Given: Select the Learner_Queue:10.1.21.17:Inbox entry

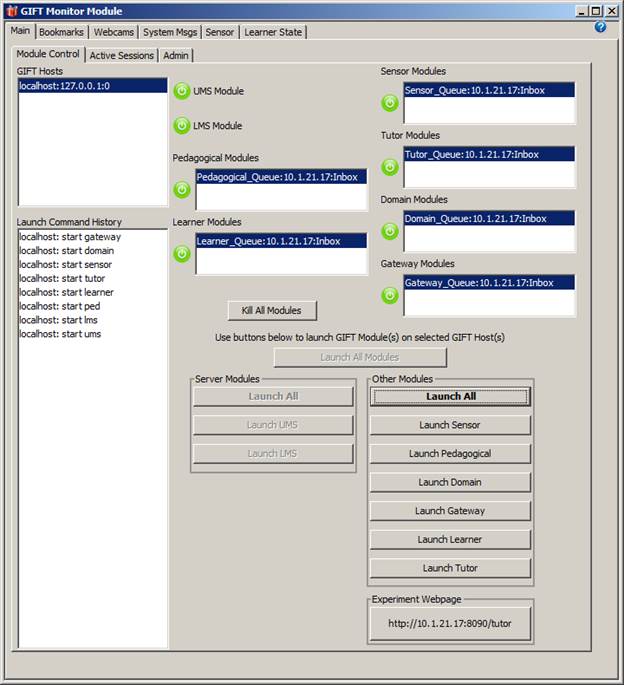Looking at the screenshot, I should click(281, 241).
